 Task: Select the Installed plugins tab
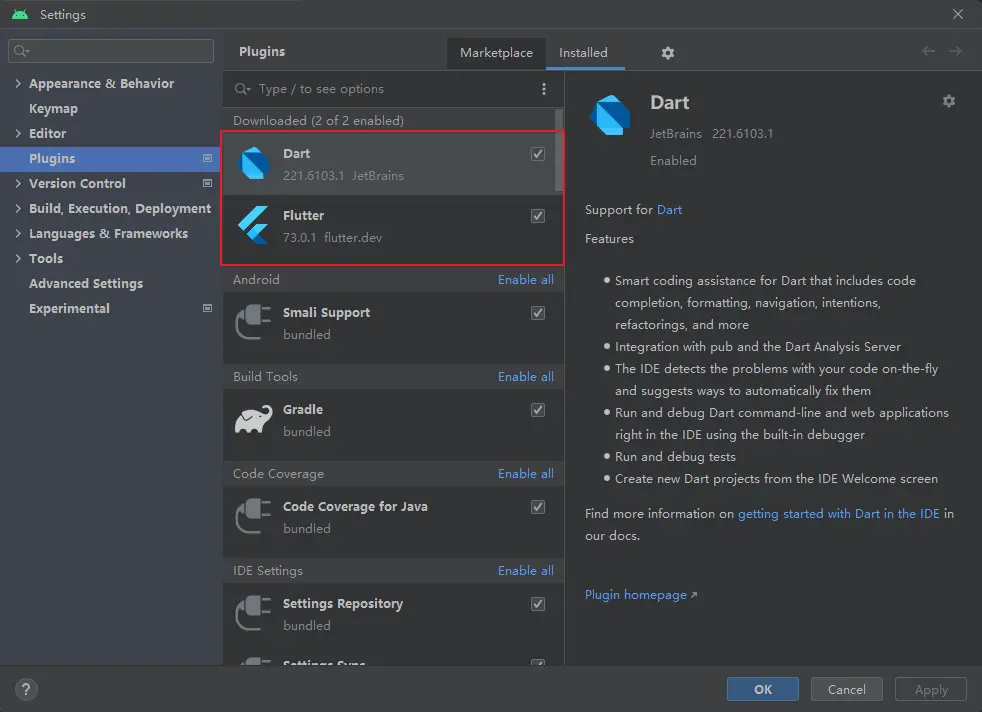[x=583, y=53]
